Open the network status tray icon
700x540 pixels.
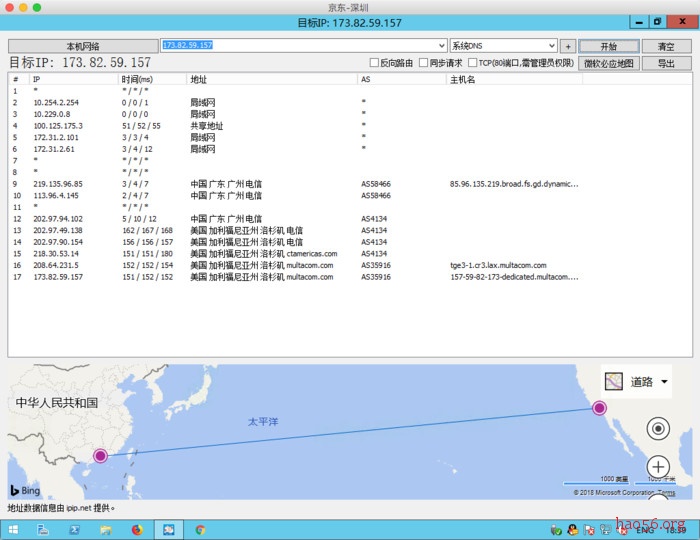pyautogui.click(x=605, y=530)
